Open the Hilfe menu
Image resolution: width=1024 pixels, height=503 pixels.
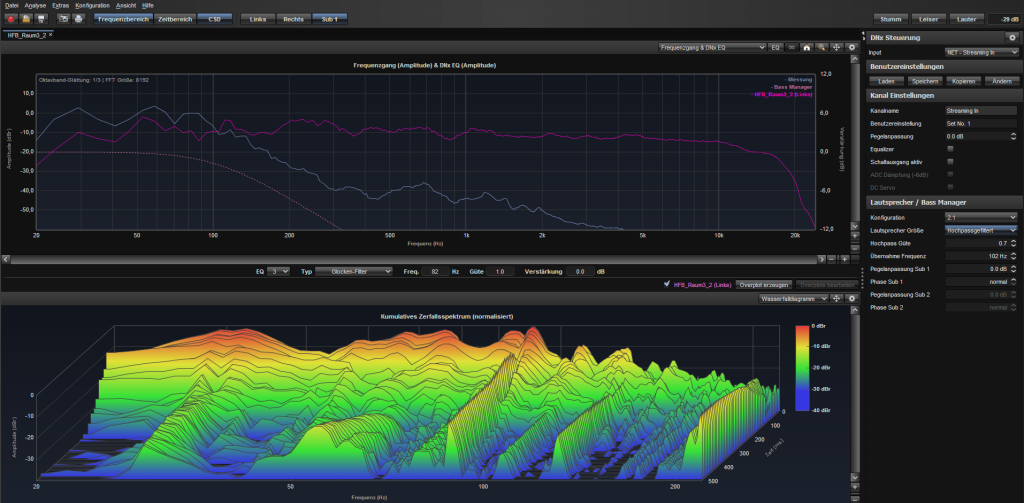coord(148,5)
